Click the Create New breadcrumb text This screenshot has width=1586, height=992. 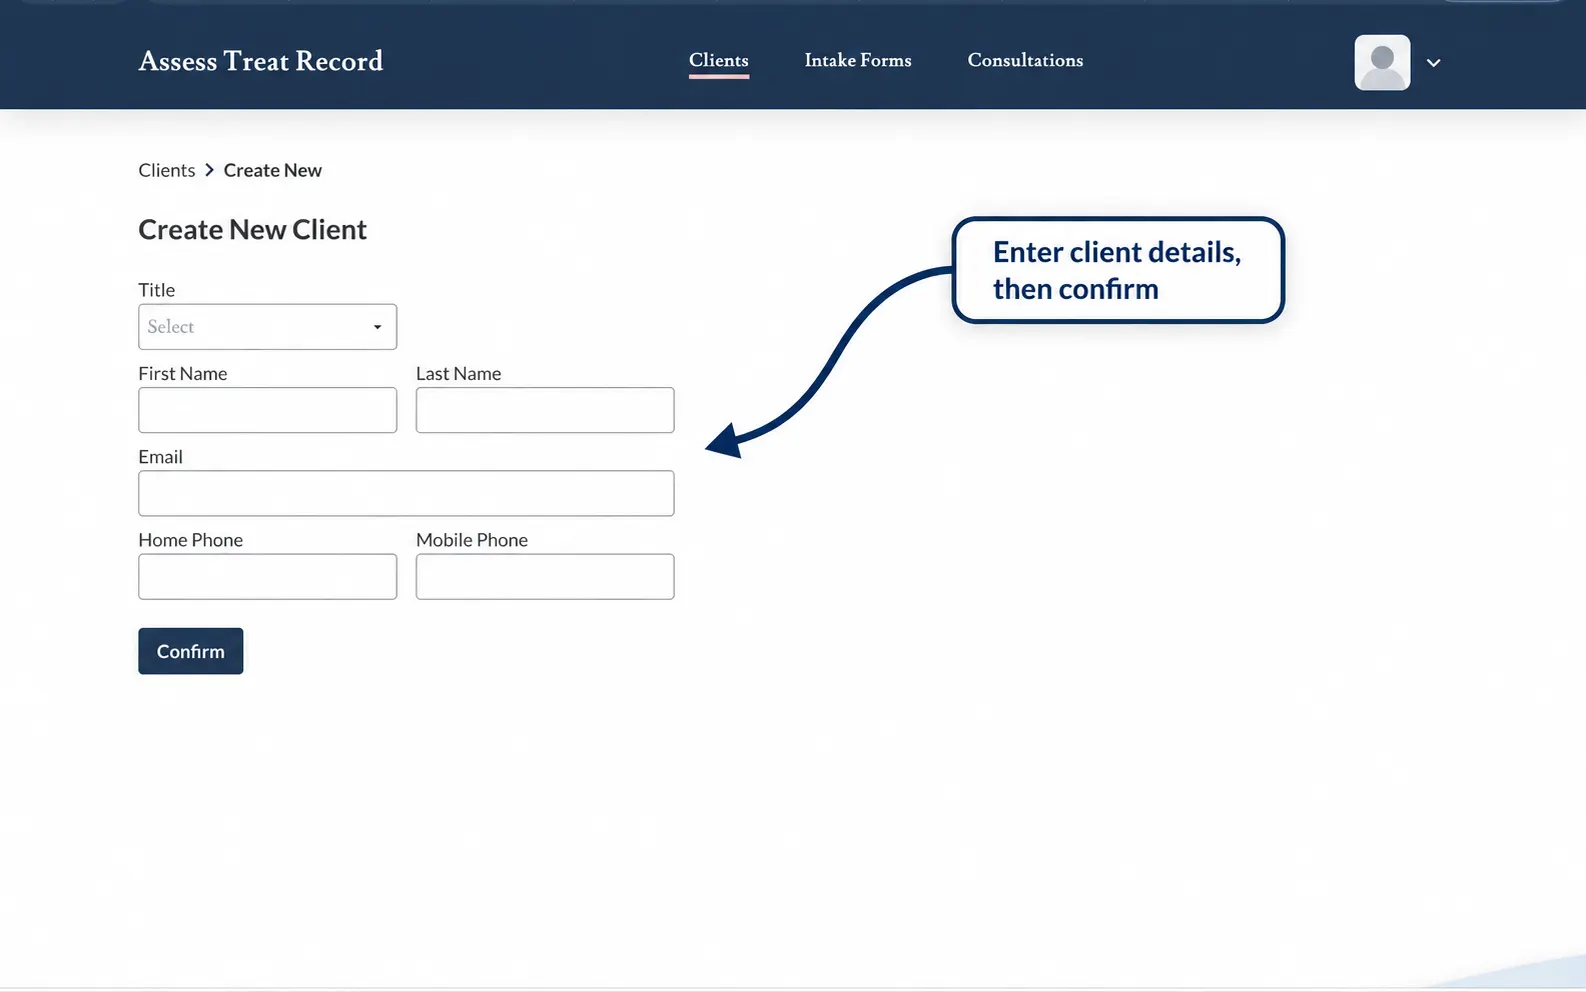tap(273, 170)
